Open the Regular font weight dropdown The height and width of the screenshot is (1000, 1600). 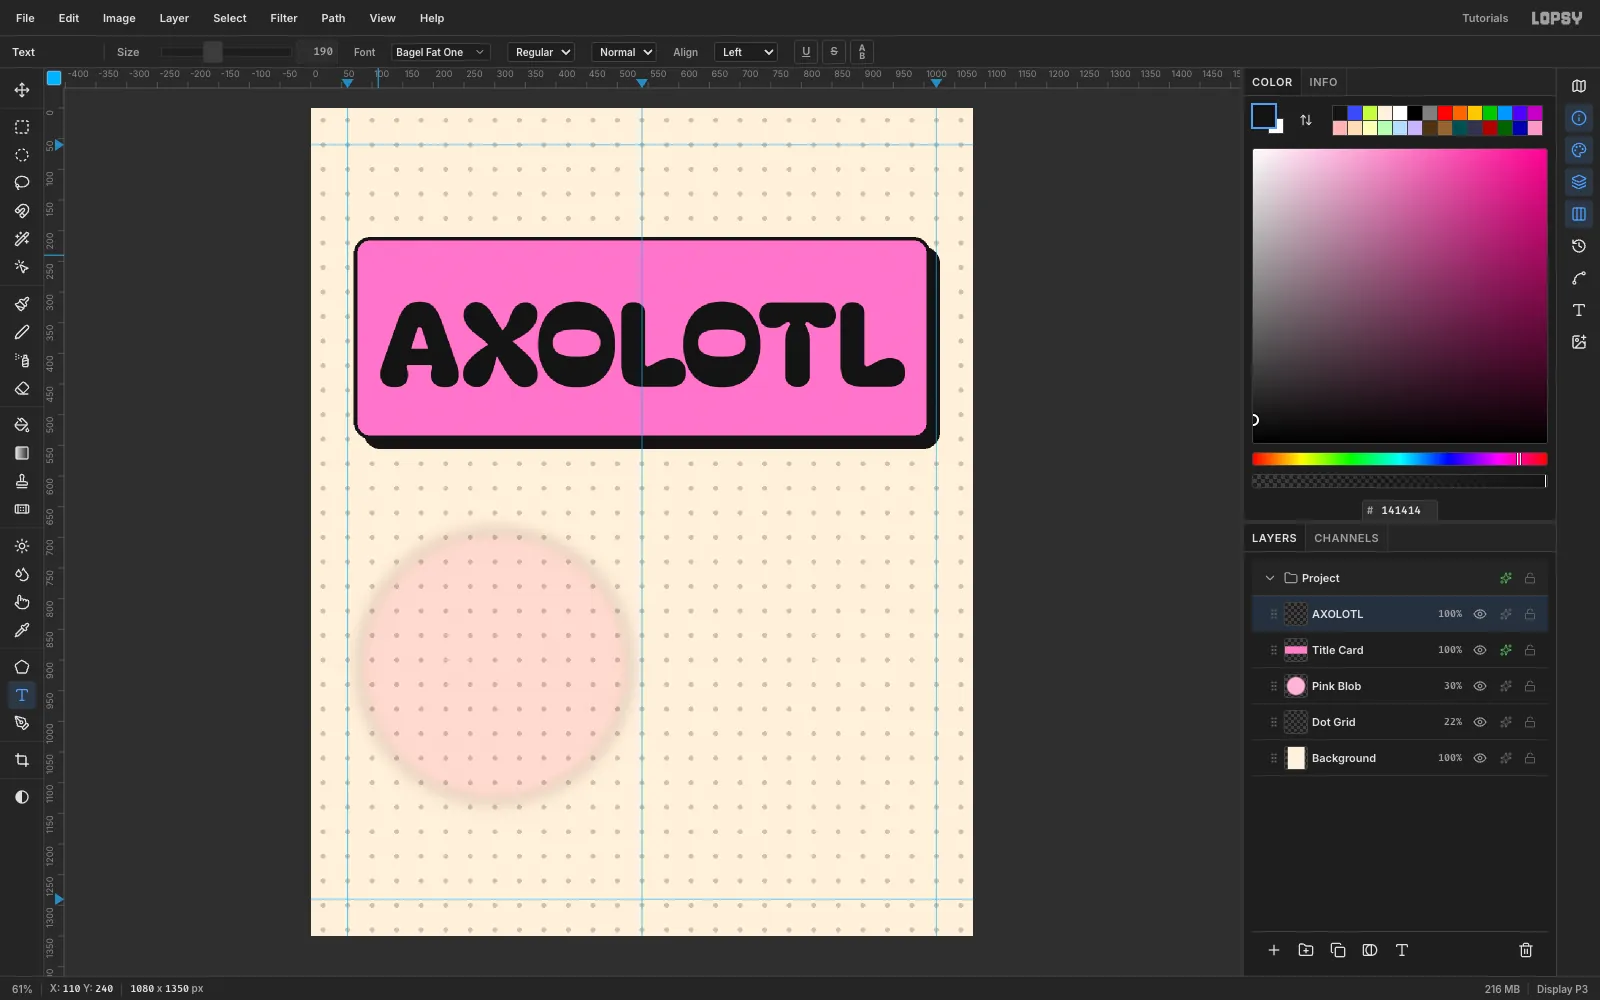pyautogui.click(x=541, y=52)
